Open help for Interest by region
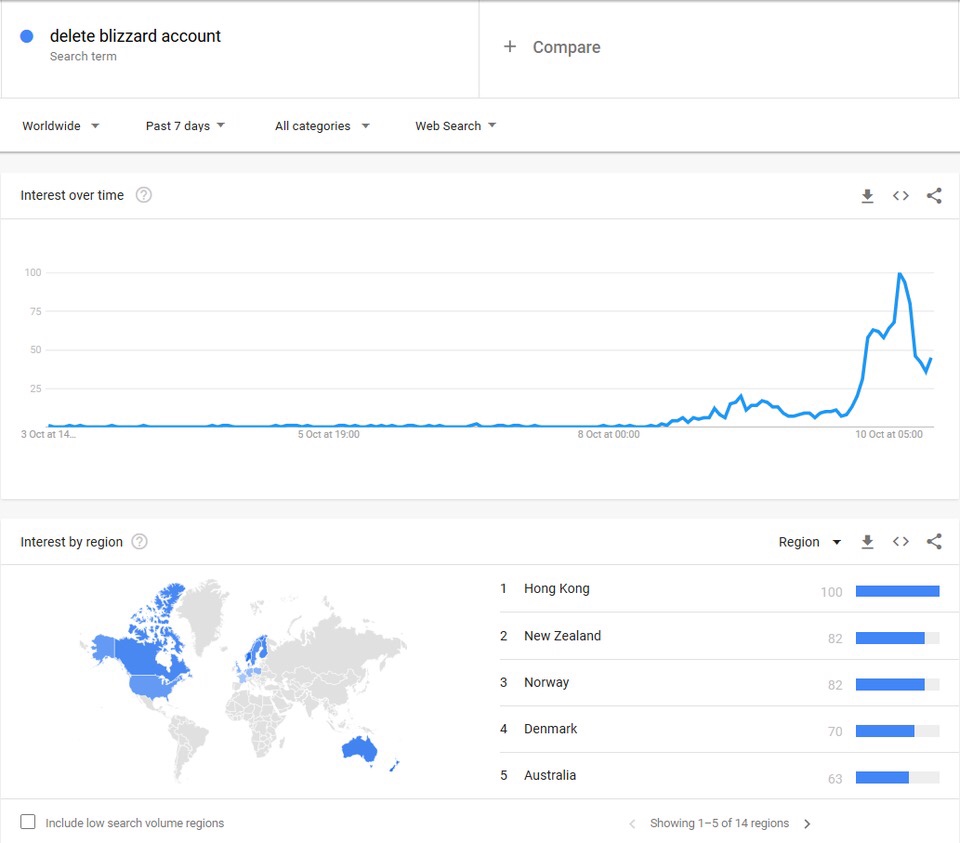 click(140, 542)
